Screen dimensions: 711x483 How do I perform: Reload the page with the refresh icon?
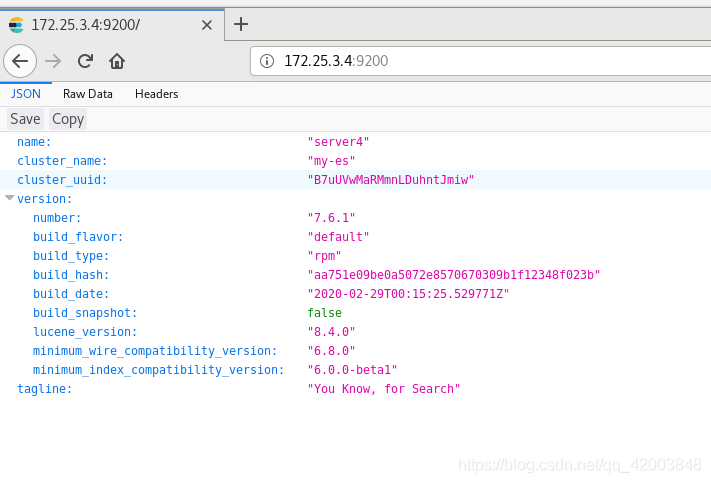pyautogui.click(x=85, y=61)
